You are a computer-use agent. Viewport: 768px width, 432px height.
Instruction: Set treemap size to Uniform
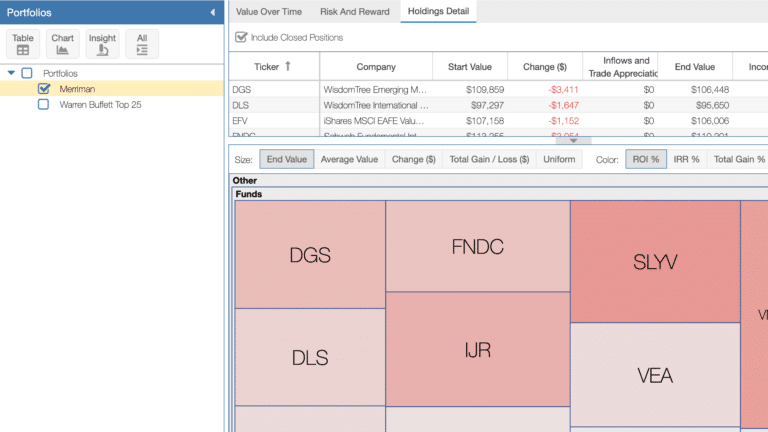click(x=559, y=159)
